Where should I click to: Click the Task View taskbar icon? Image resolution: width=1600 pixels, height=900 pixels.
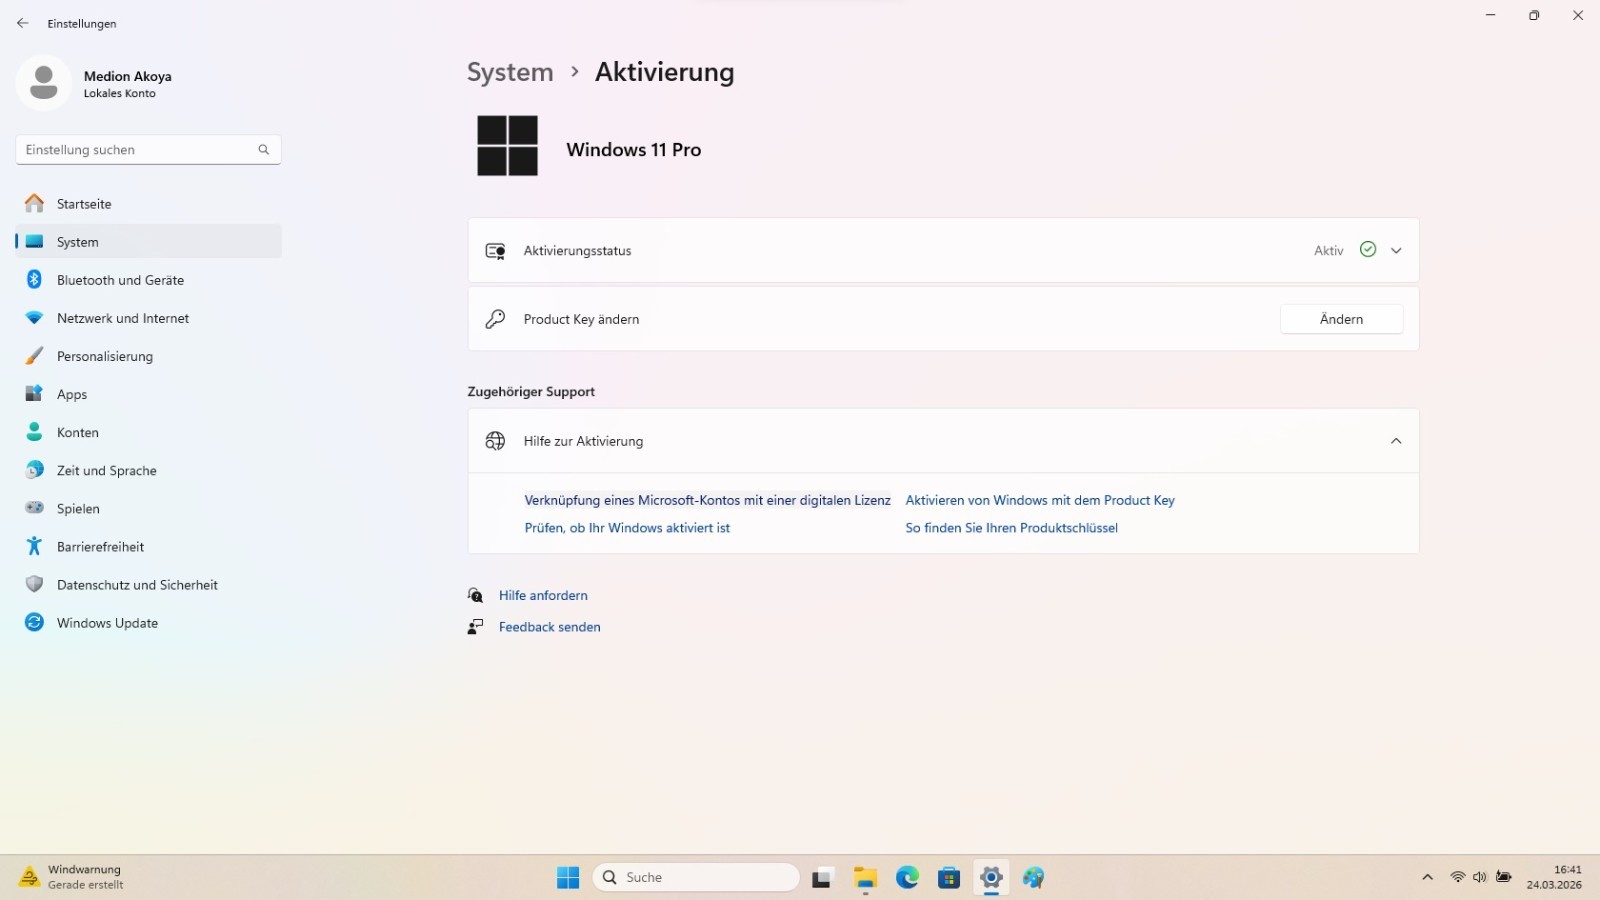[x=822, y=877]
